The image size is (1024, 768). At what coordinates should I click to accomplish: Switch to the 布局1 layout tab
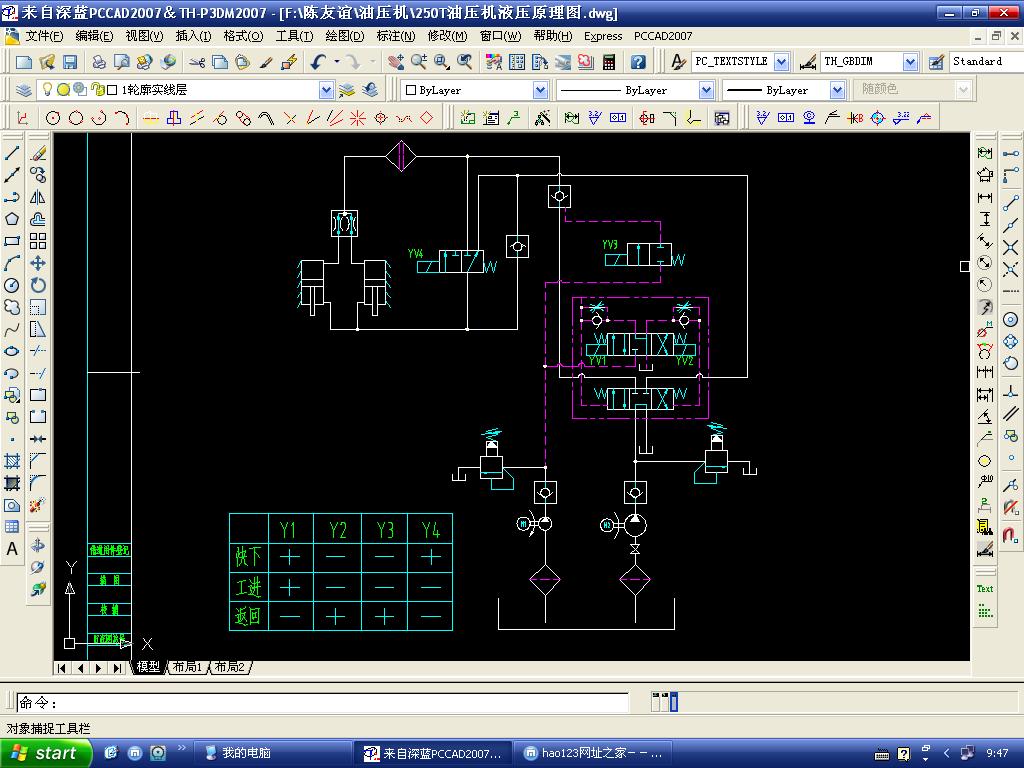187,667
